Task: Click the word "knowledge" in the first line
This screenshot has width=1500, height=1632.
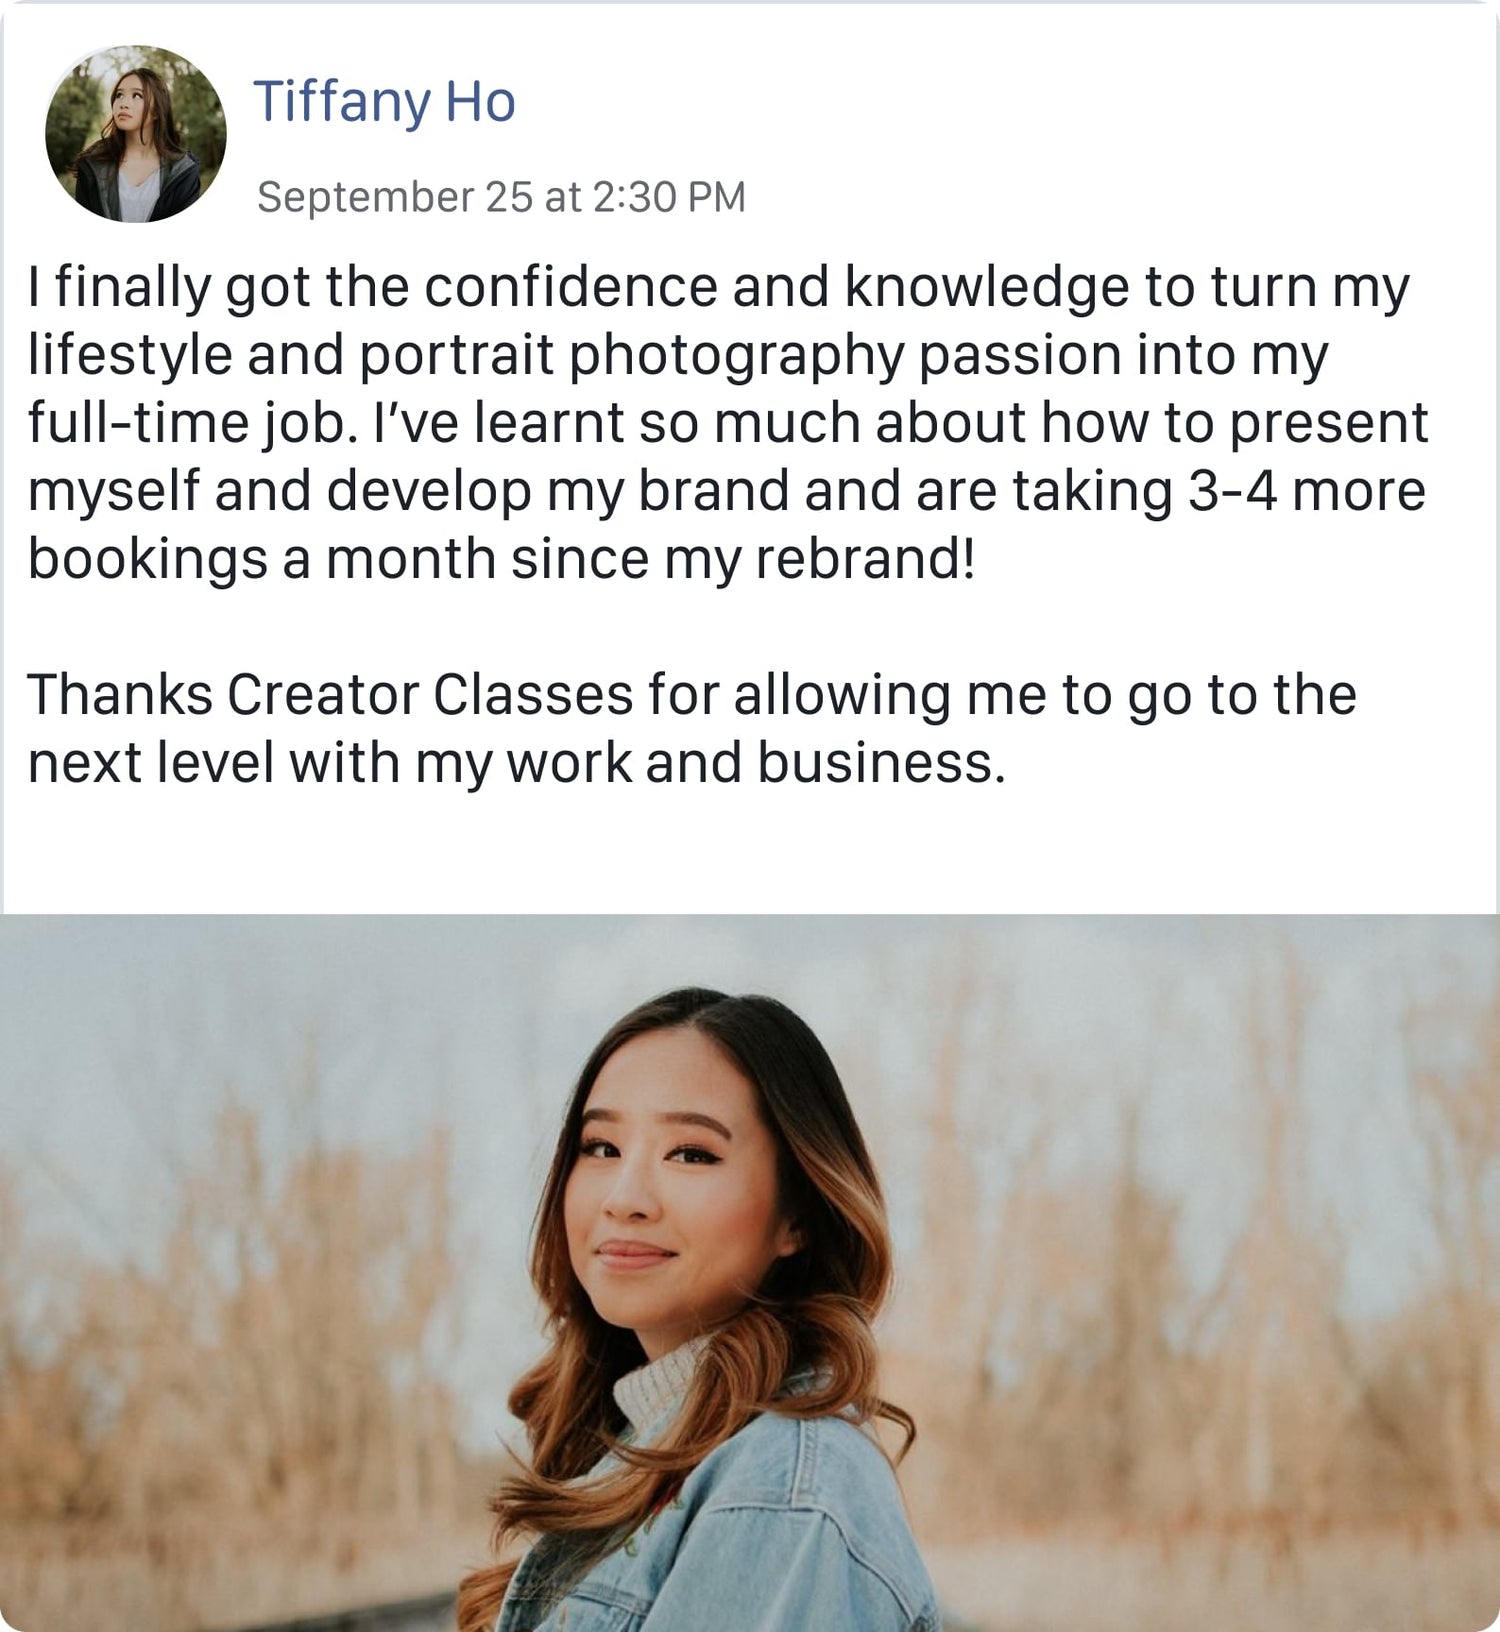Action: click(x=987, y=287)
